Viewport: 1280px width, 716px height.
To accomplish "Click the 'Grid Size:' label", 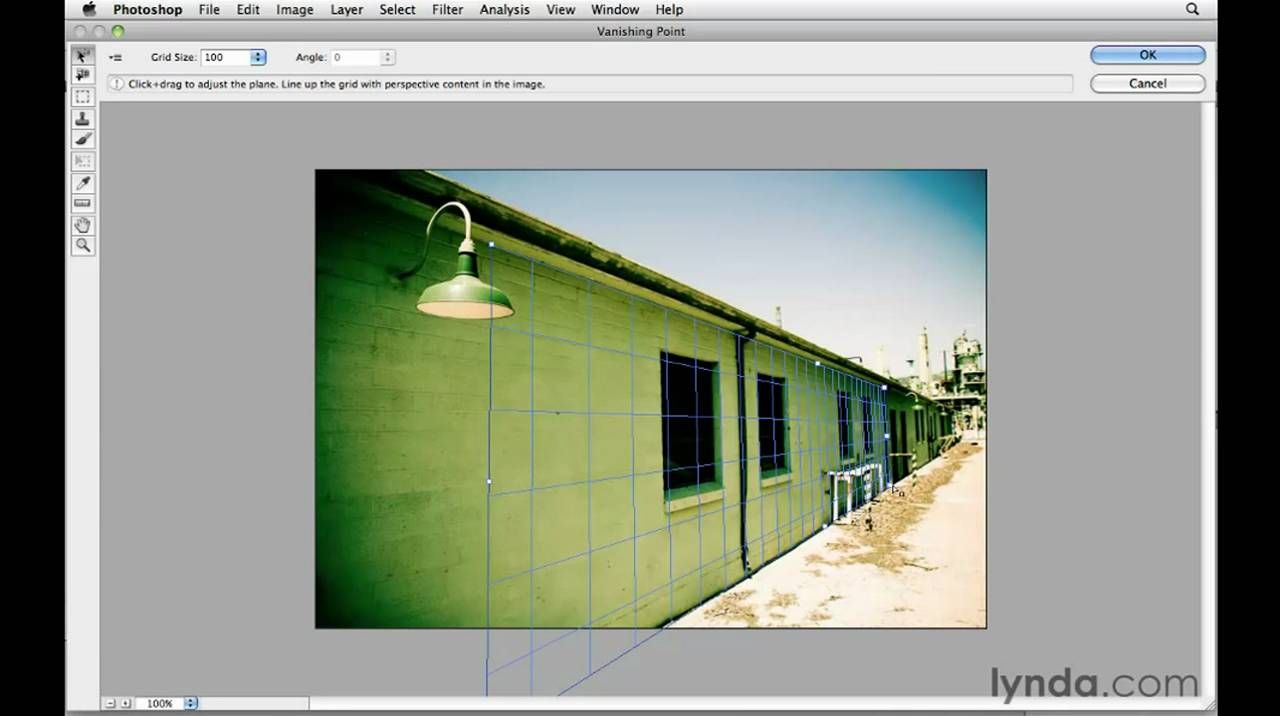I will point(173,58).
